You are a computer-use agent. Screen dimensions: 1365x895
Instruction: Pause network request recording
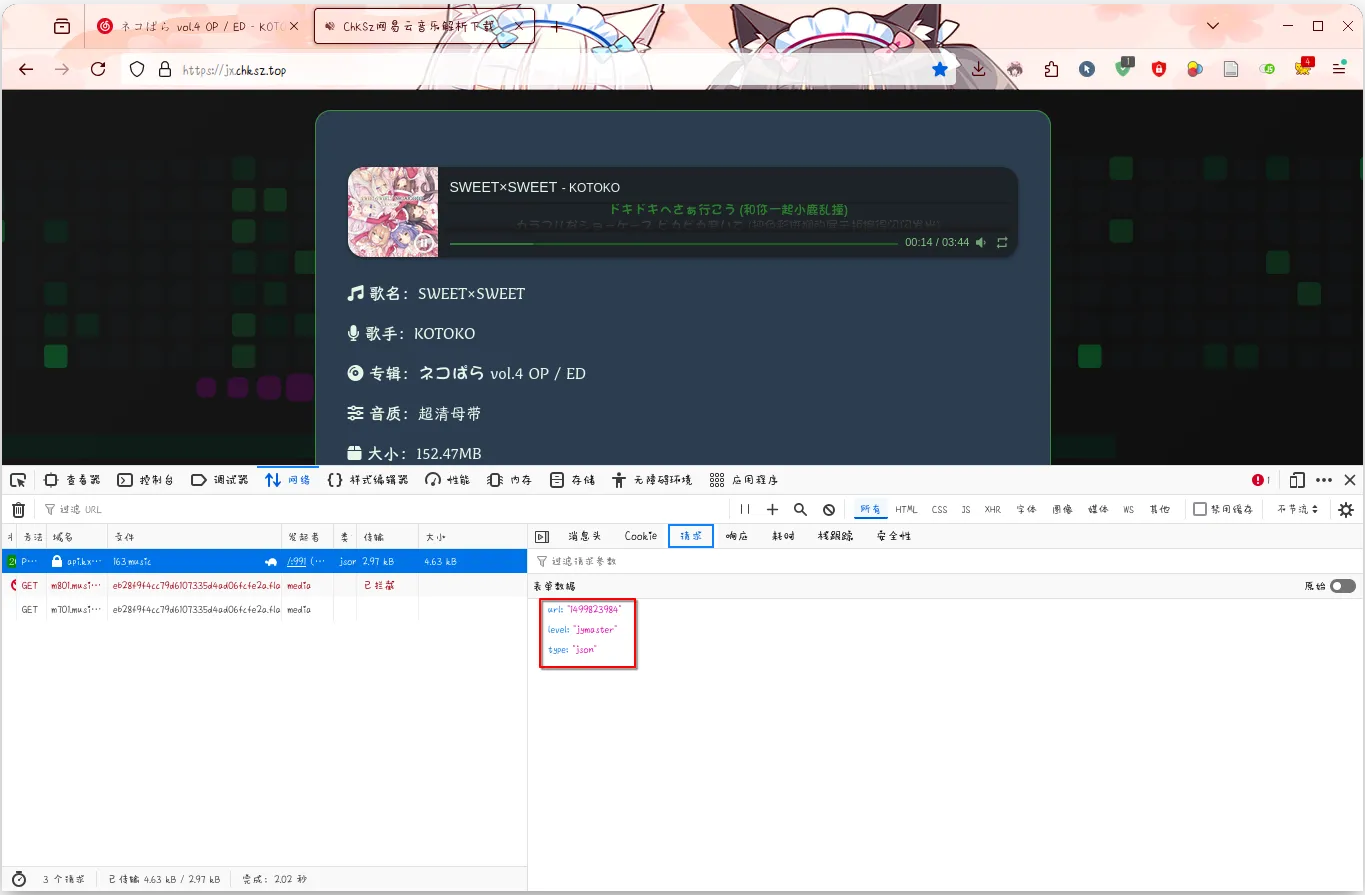coord(744,509)
